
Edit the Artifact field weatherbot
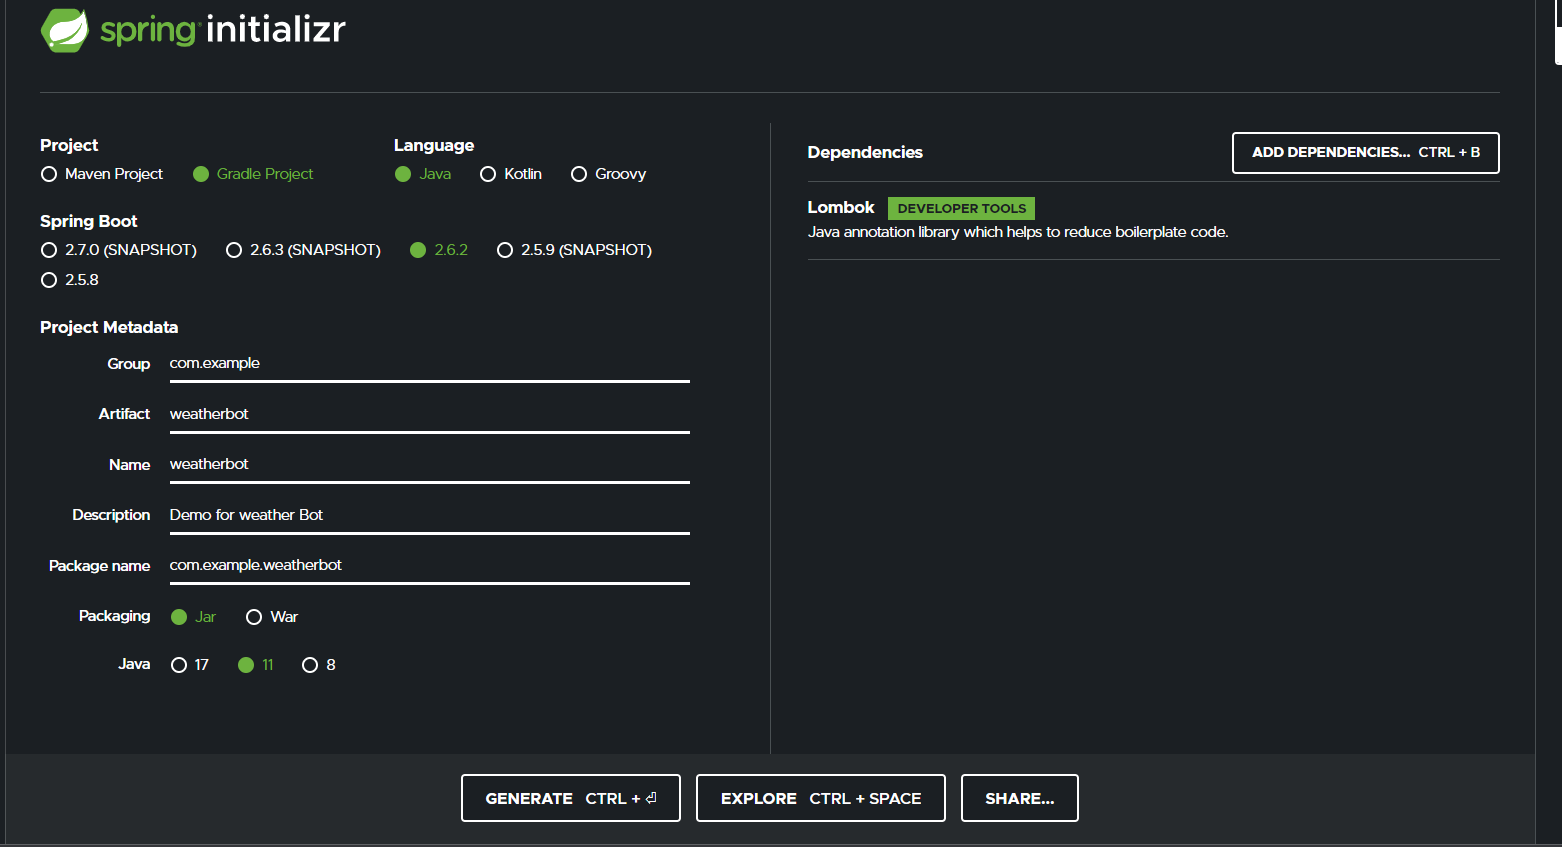tap(430, 415)
